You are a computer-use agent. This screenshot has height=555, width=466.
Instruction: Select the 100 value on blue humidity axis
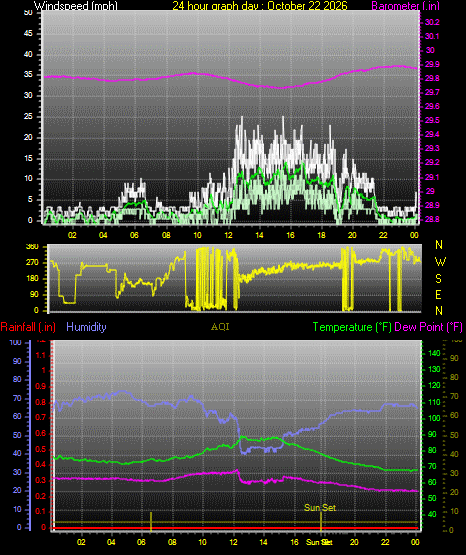[16, 342]
